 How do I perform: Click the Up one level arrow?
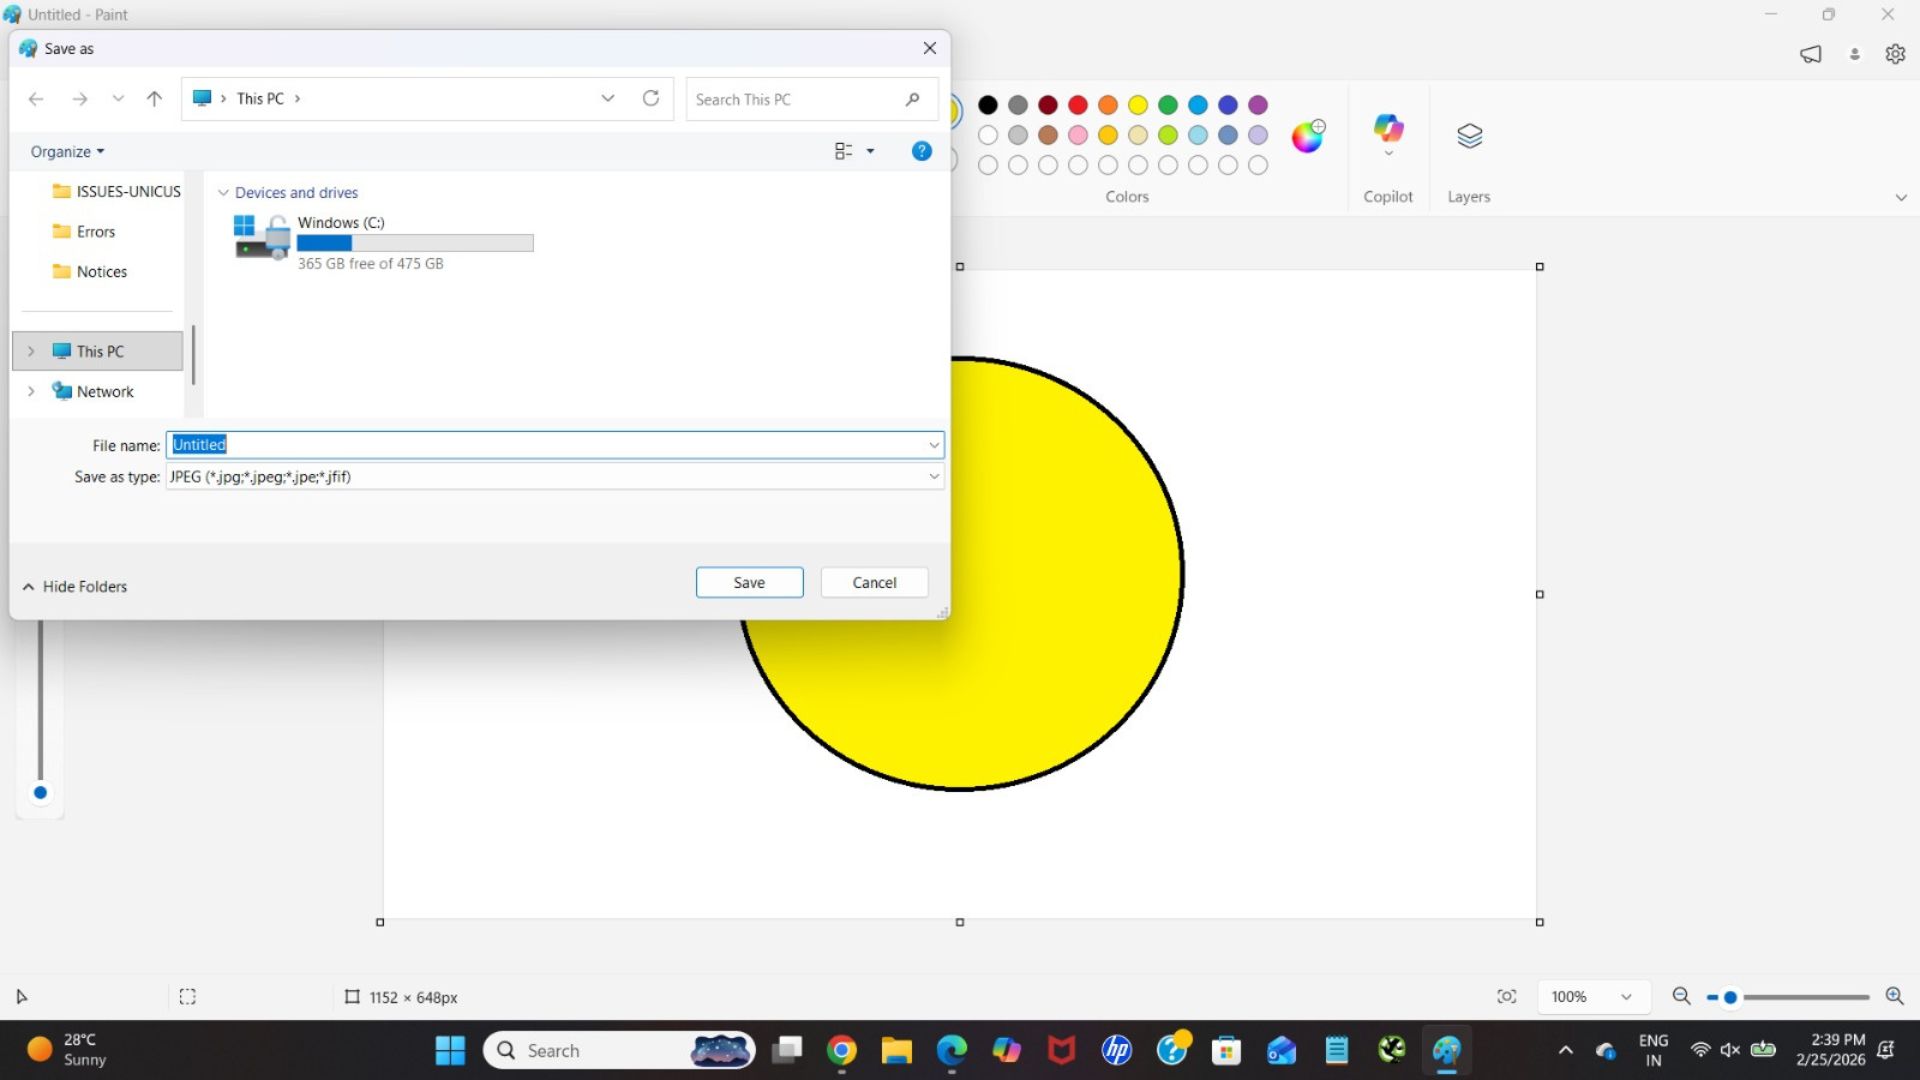click(x=154, y=98)
